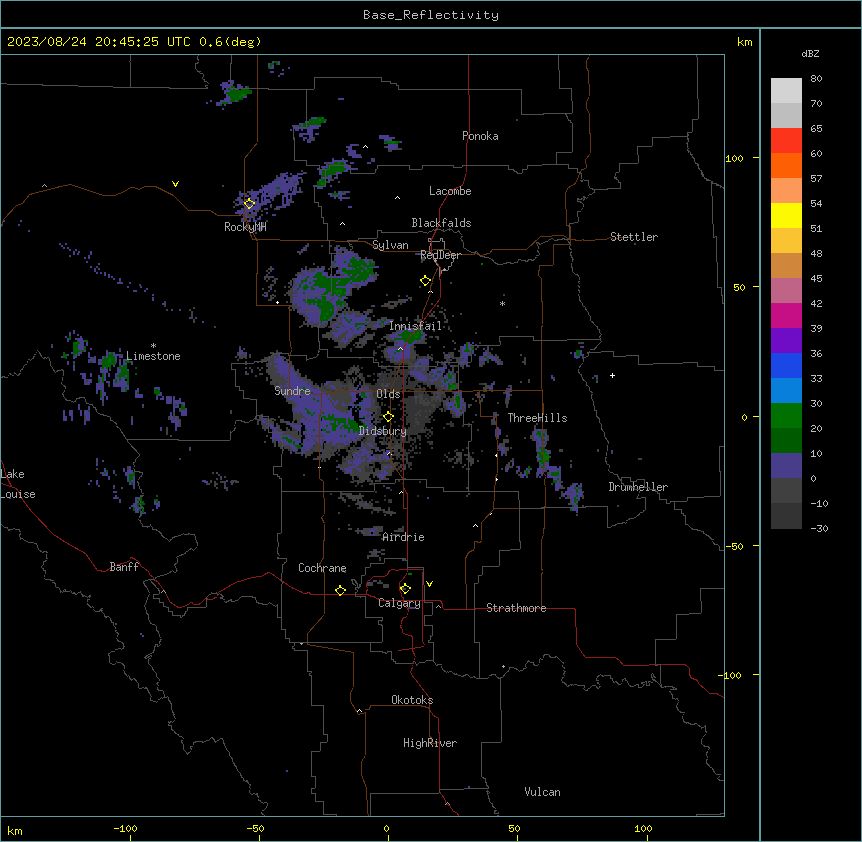Click the Base_Reflectivity title
This screenshot has height=842, width=862.
point(431,15)
